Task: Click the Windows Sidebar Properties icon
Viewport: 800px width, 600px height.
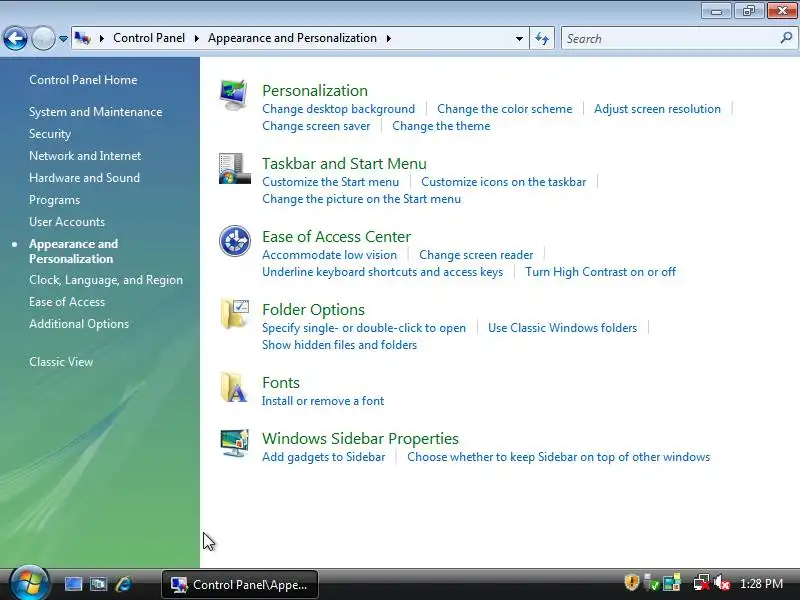Action: [x=235, y=443]
